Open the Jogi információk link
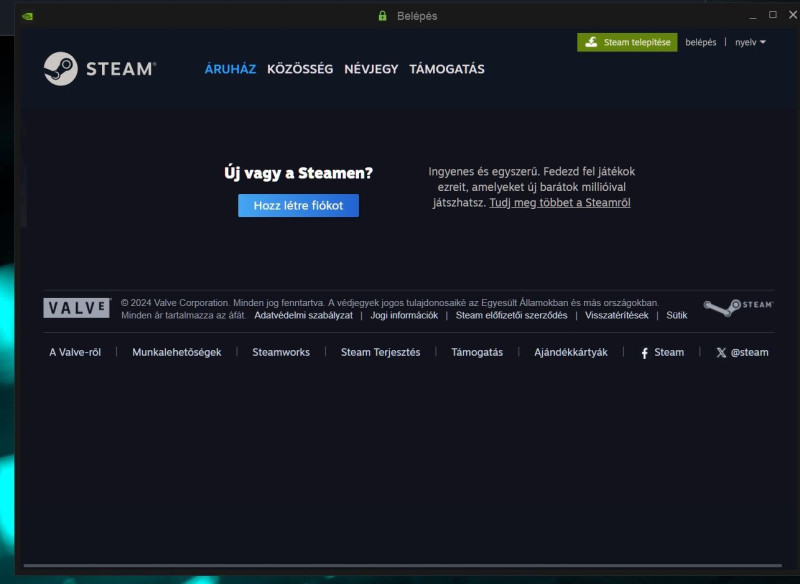The image size is (800, 584). tap(404, 315)
